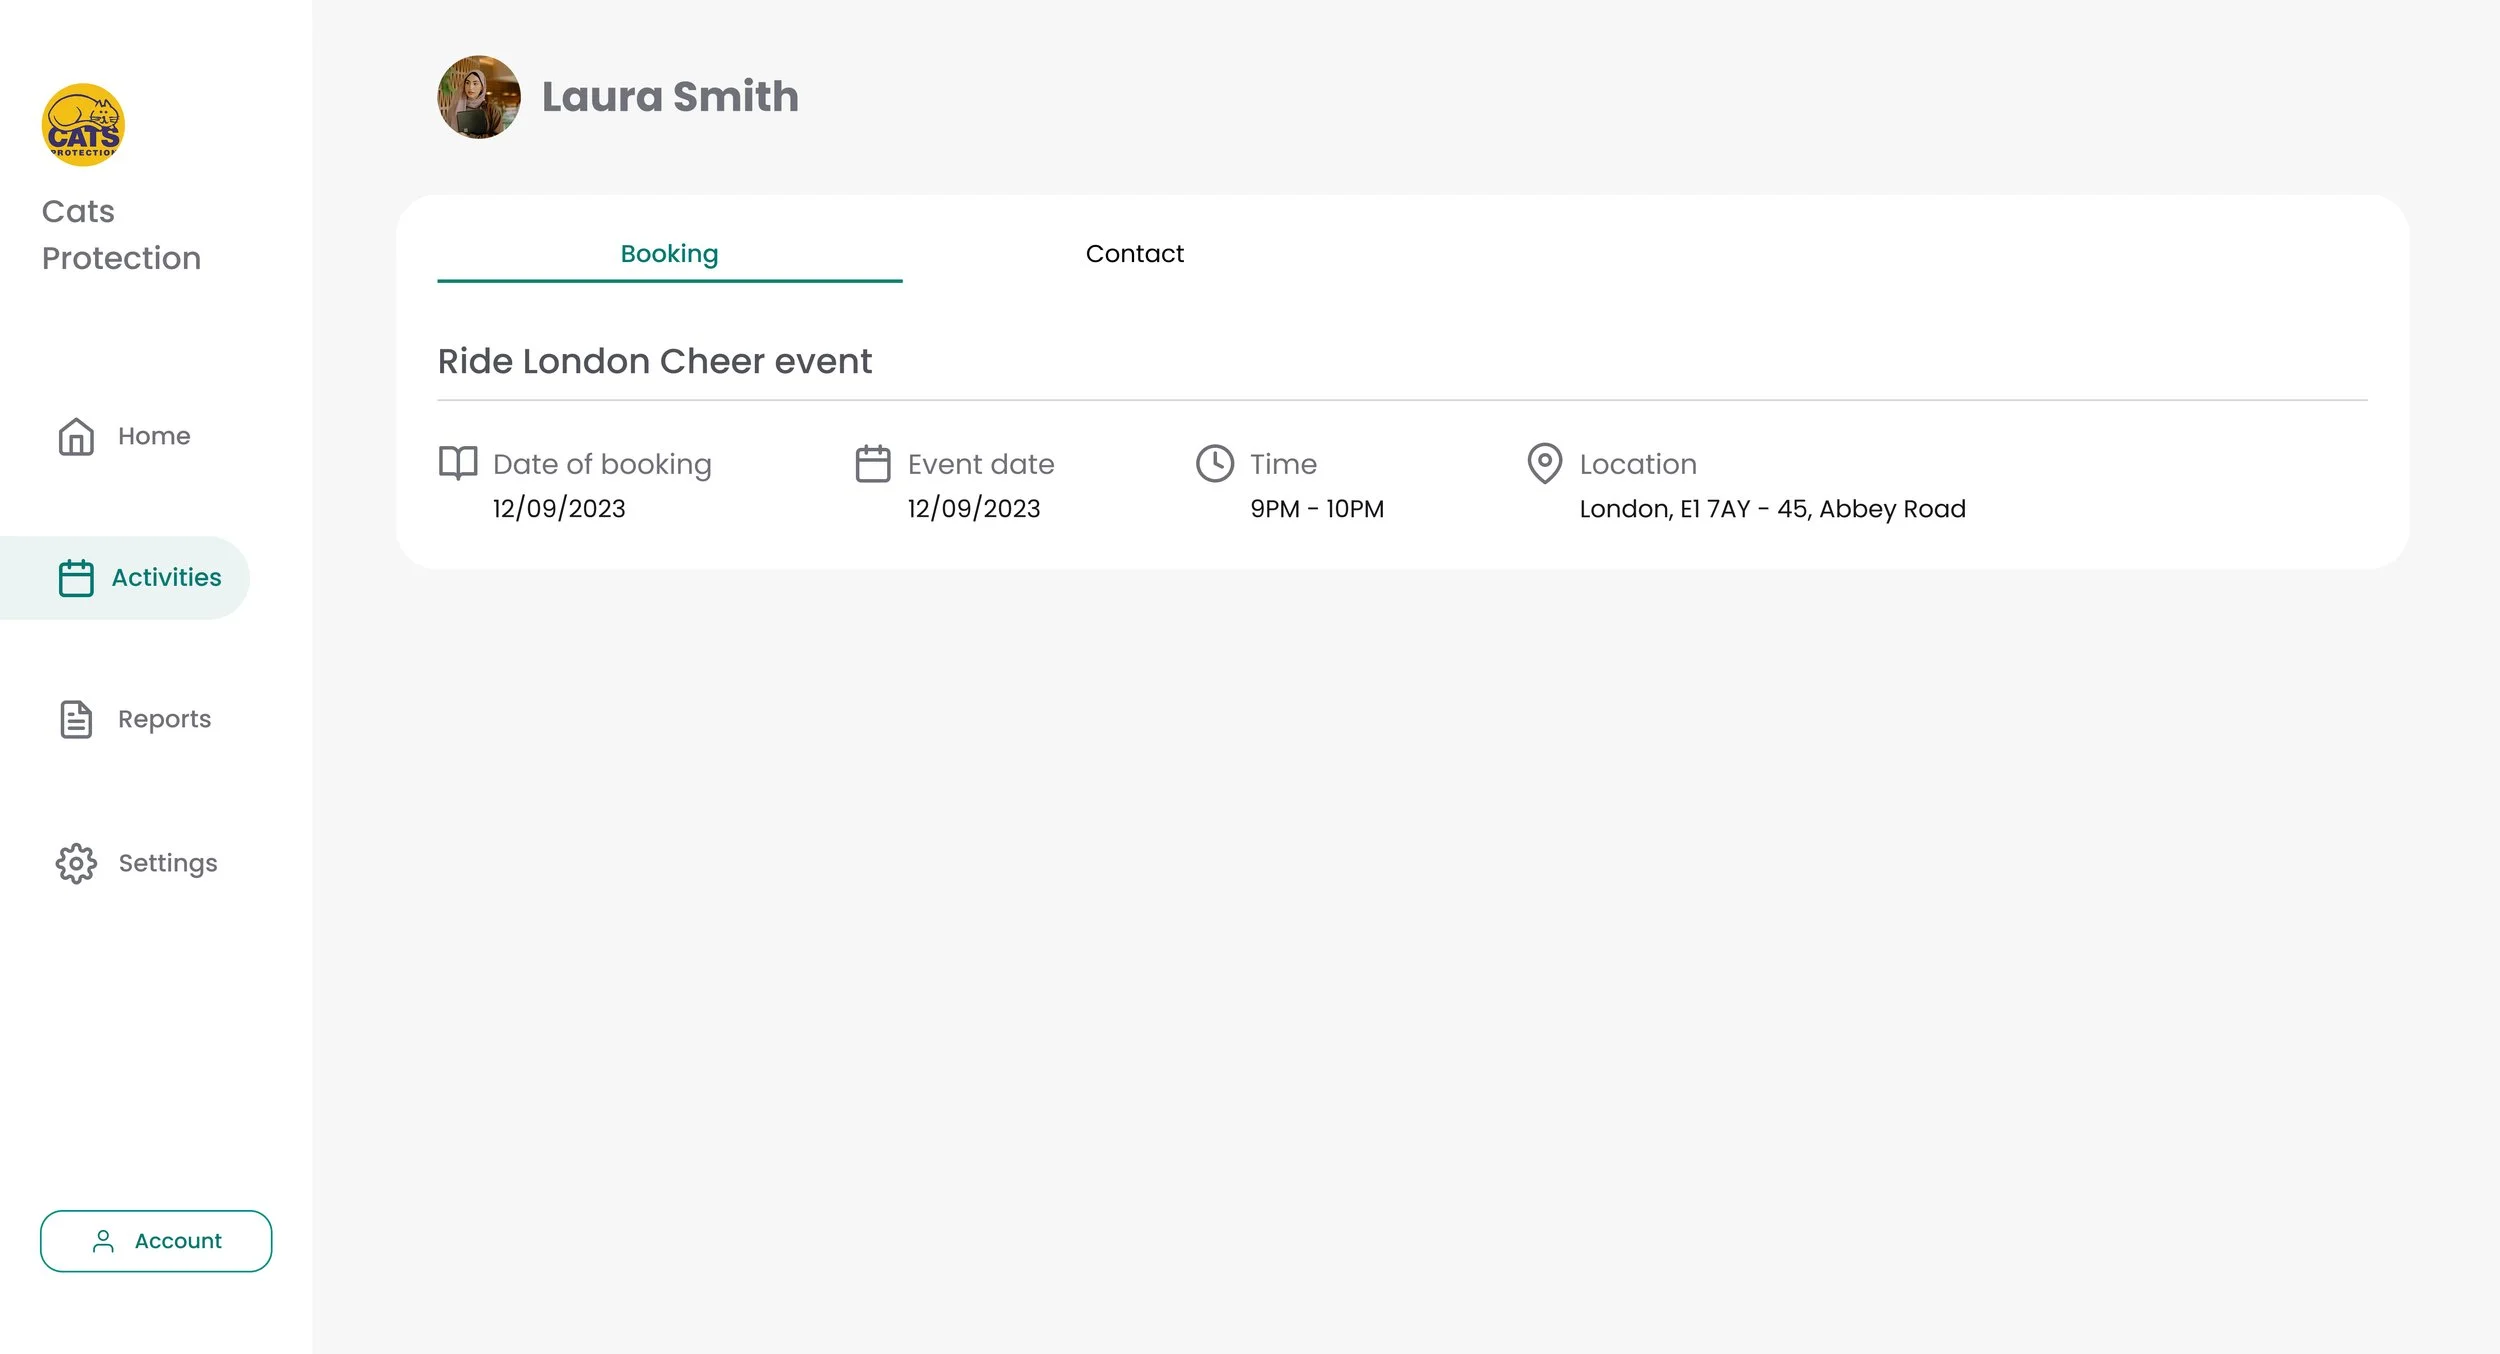Go to Home in the sidebar
This screenshot has width=2500, height=1354.
pos(125,437)
